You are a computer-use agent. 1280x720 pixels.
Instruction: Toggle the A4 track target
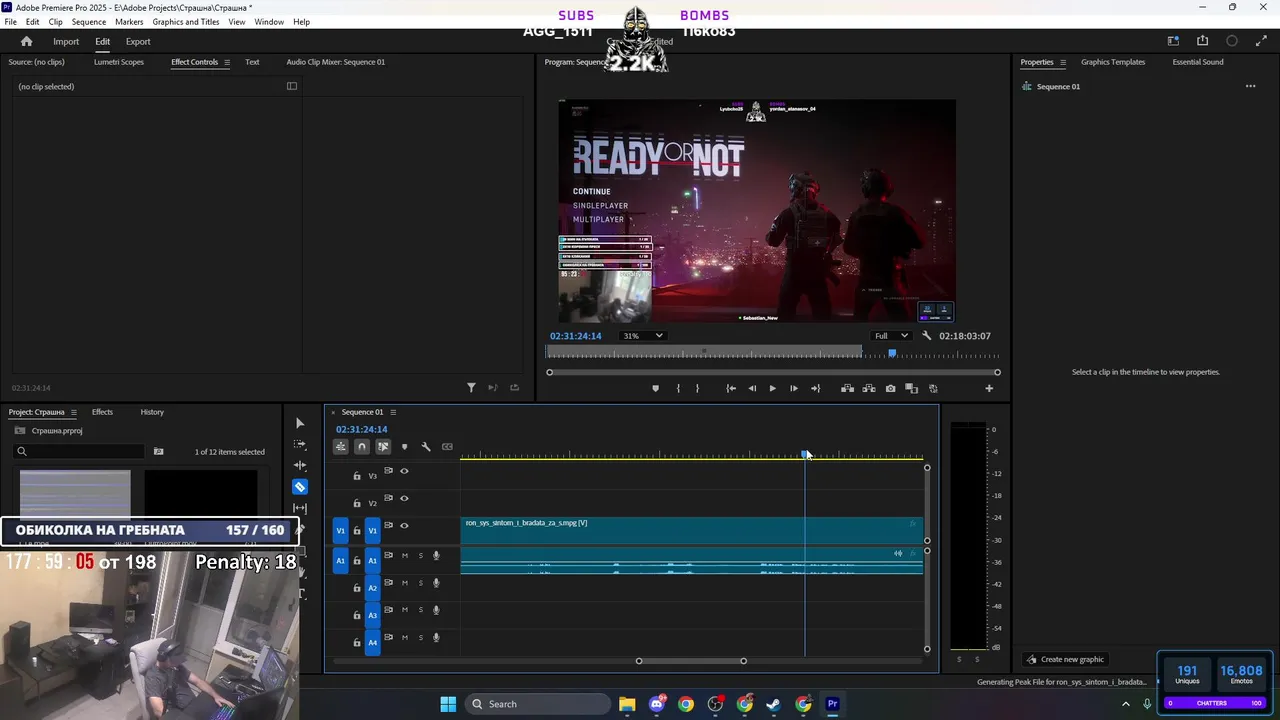click(x=372, y=642)
